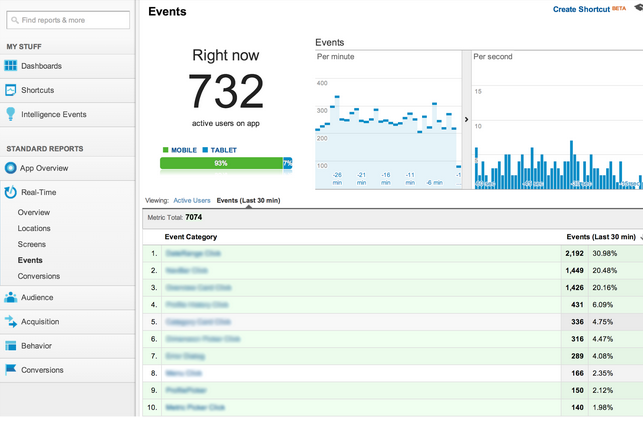
Task: Click the Shortcuts icon in sidebar
Action: [x=11, y=90]
